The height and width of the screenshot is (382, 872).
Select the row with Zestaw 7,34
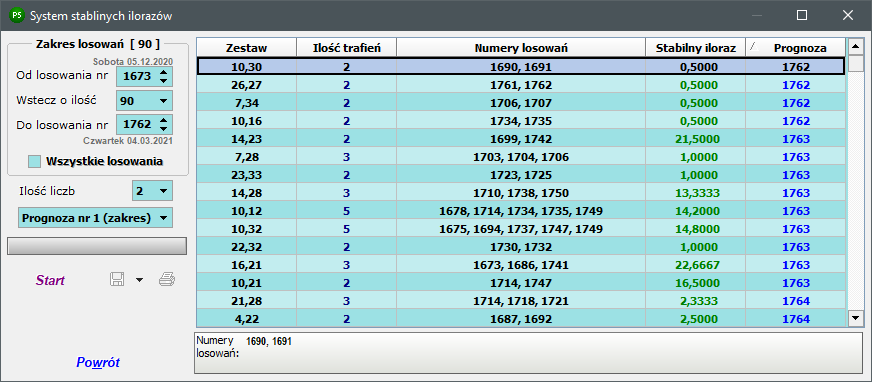click(521, 103)
